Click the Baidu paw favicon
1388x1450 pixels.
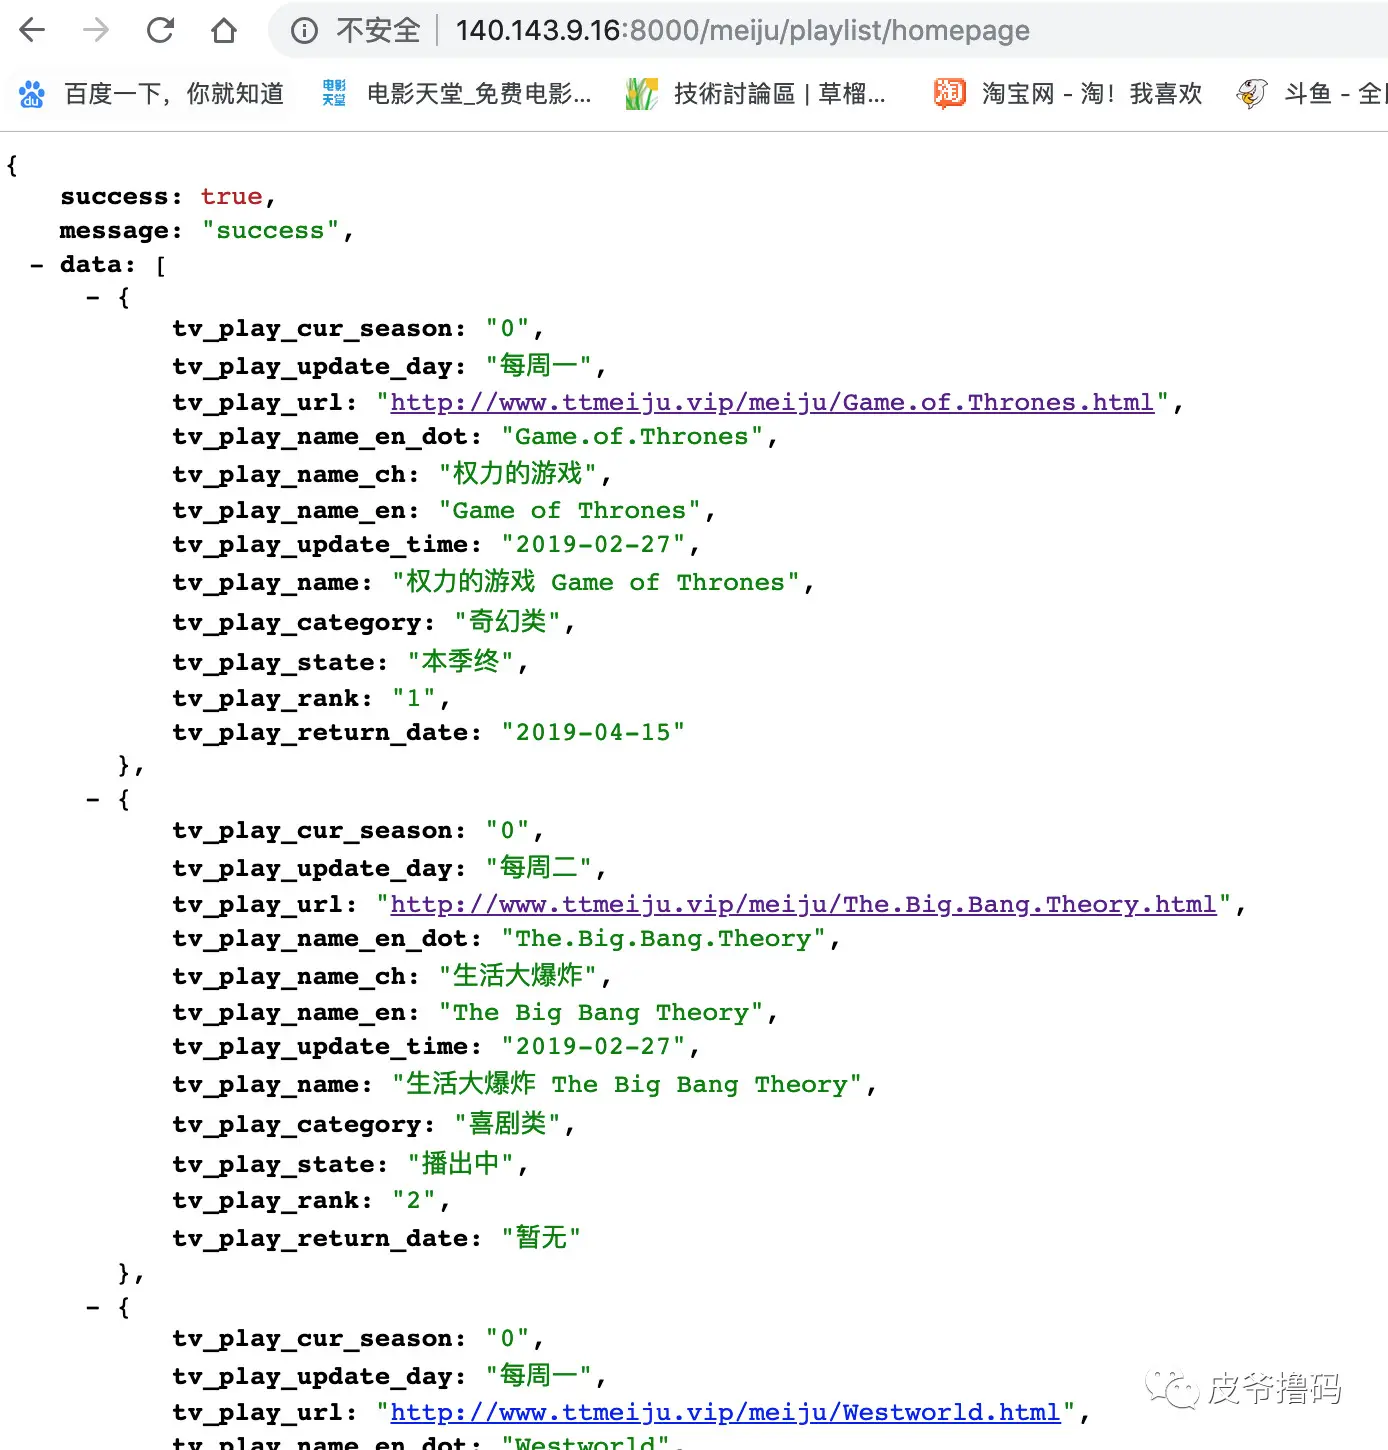point(32,94)
